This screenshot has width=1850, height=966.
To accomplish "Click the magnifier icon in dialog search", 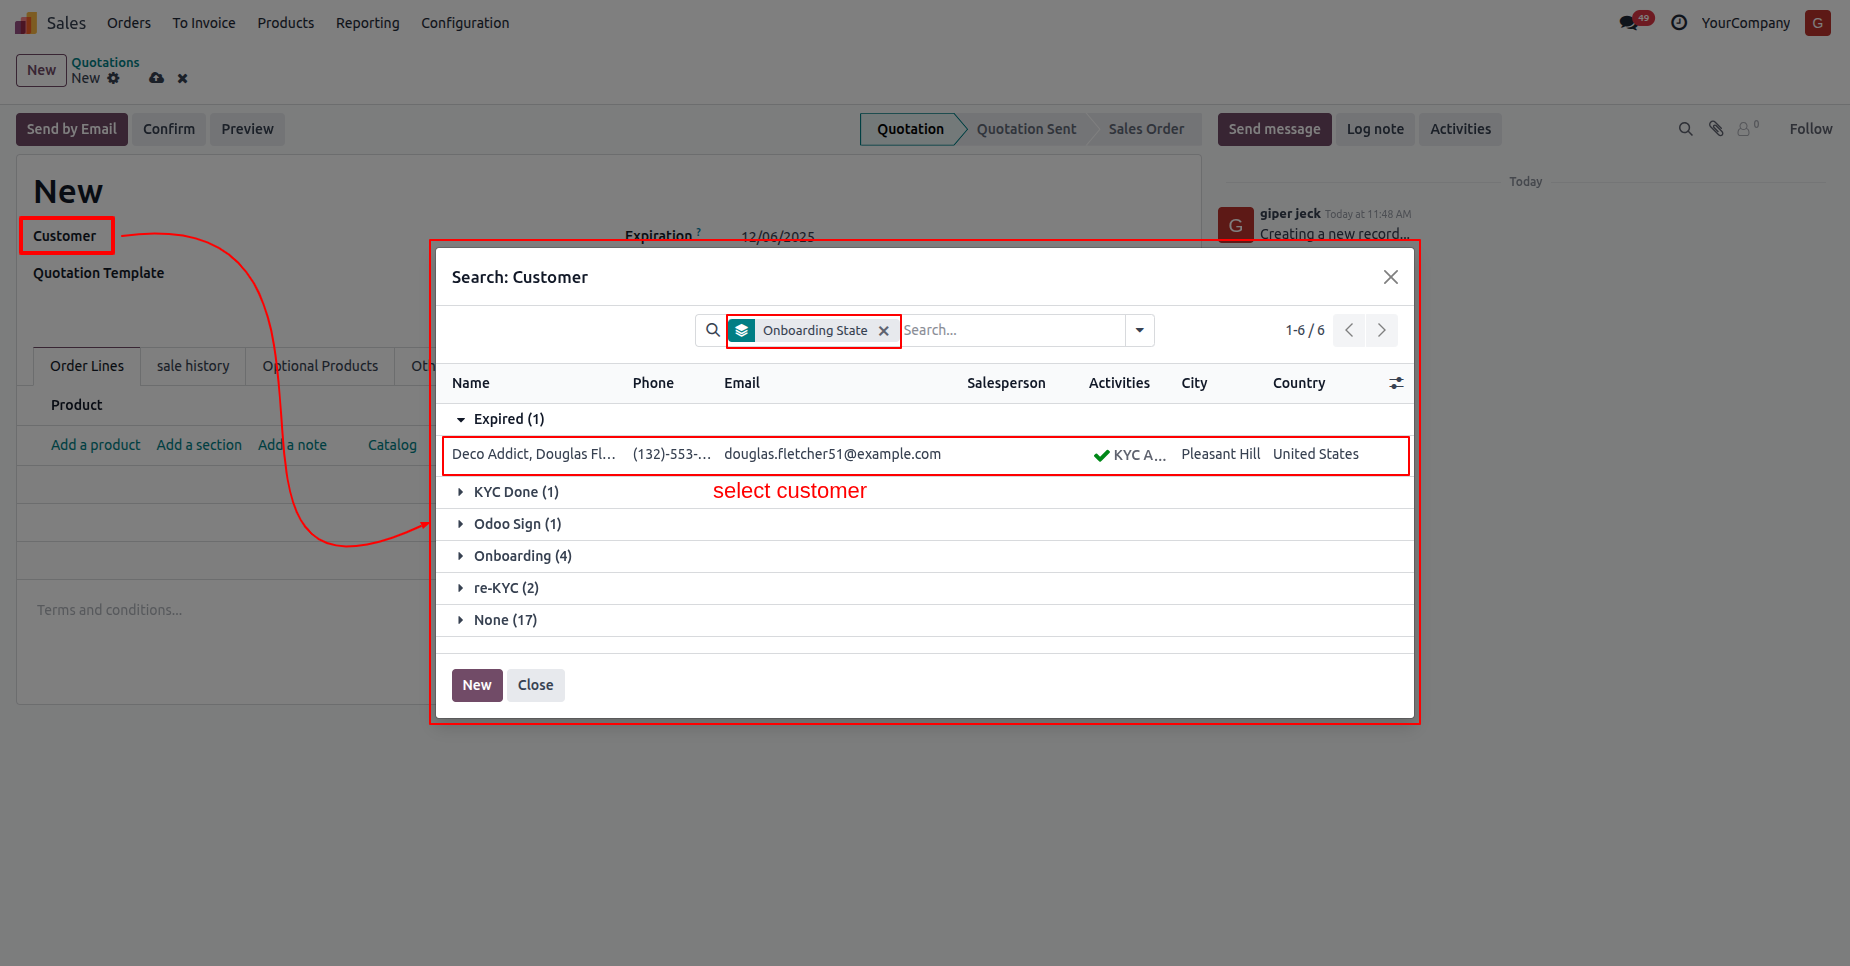I will tap(712, 330).
